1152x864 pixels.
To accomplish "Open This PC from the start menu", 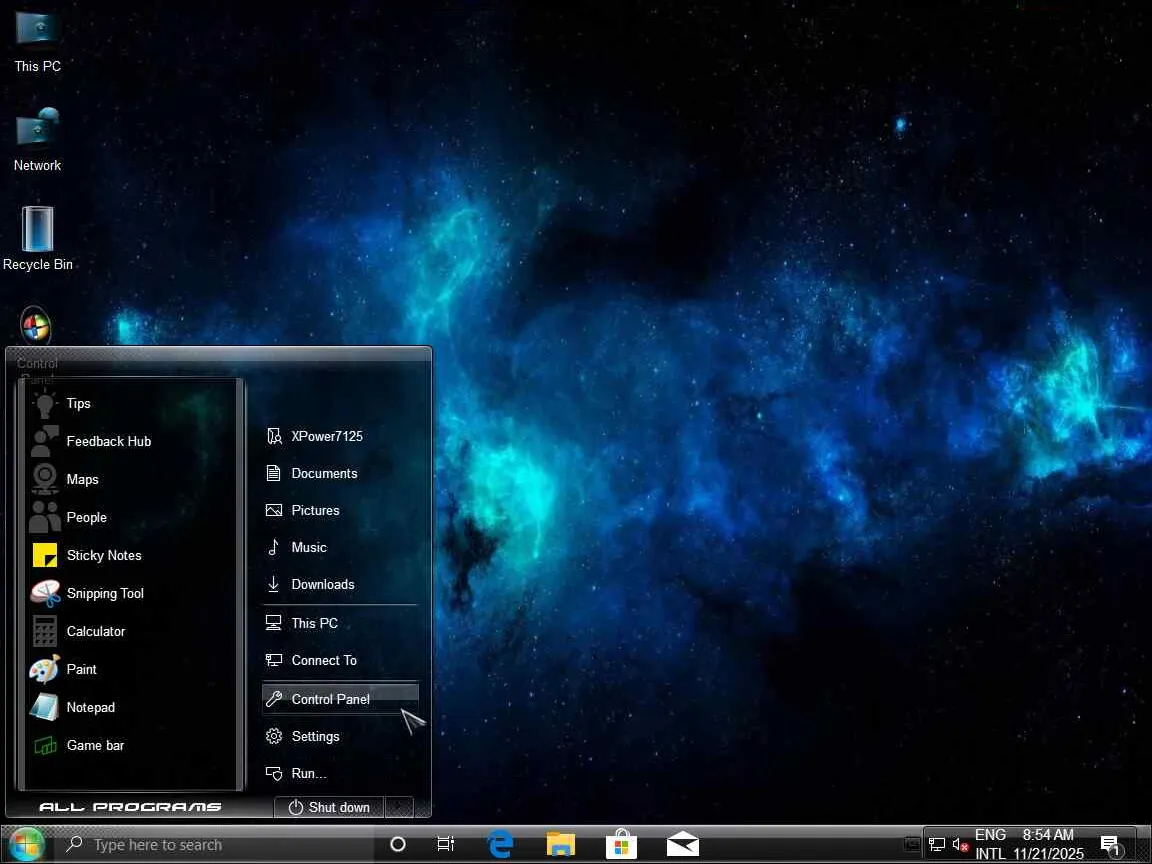I will click(340, 623).
